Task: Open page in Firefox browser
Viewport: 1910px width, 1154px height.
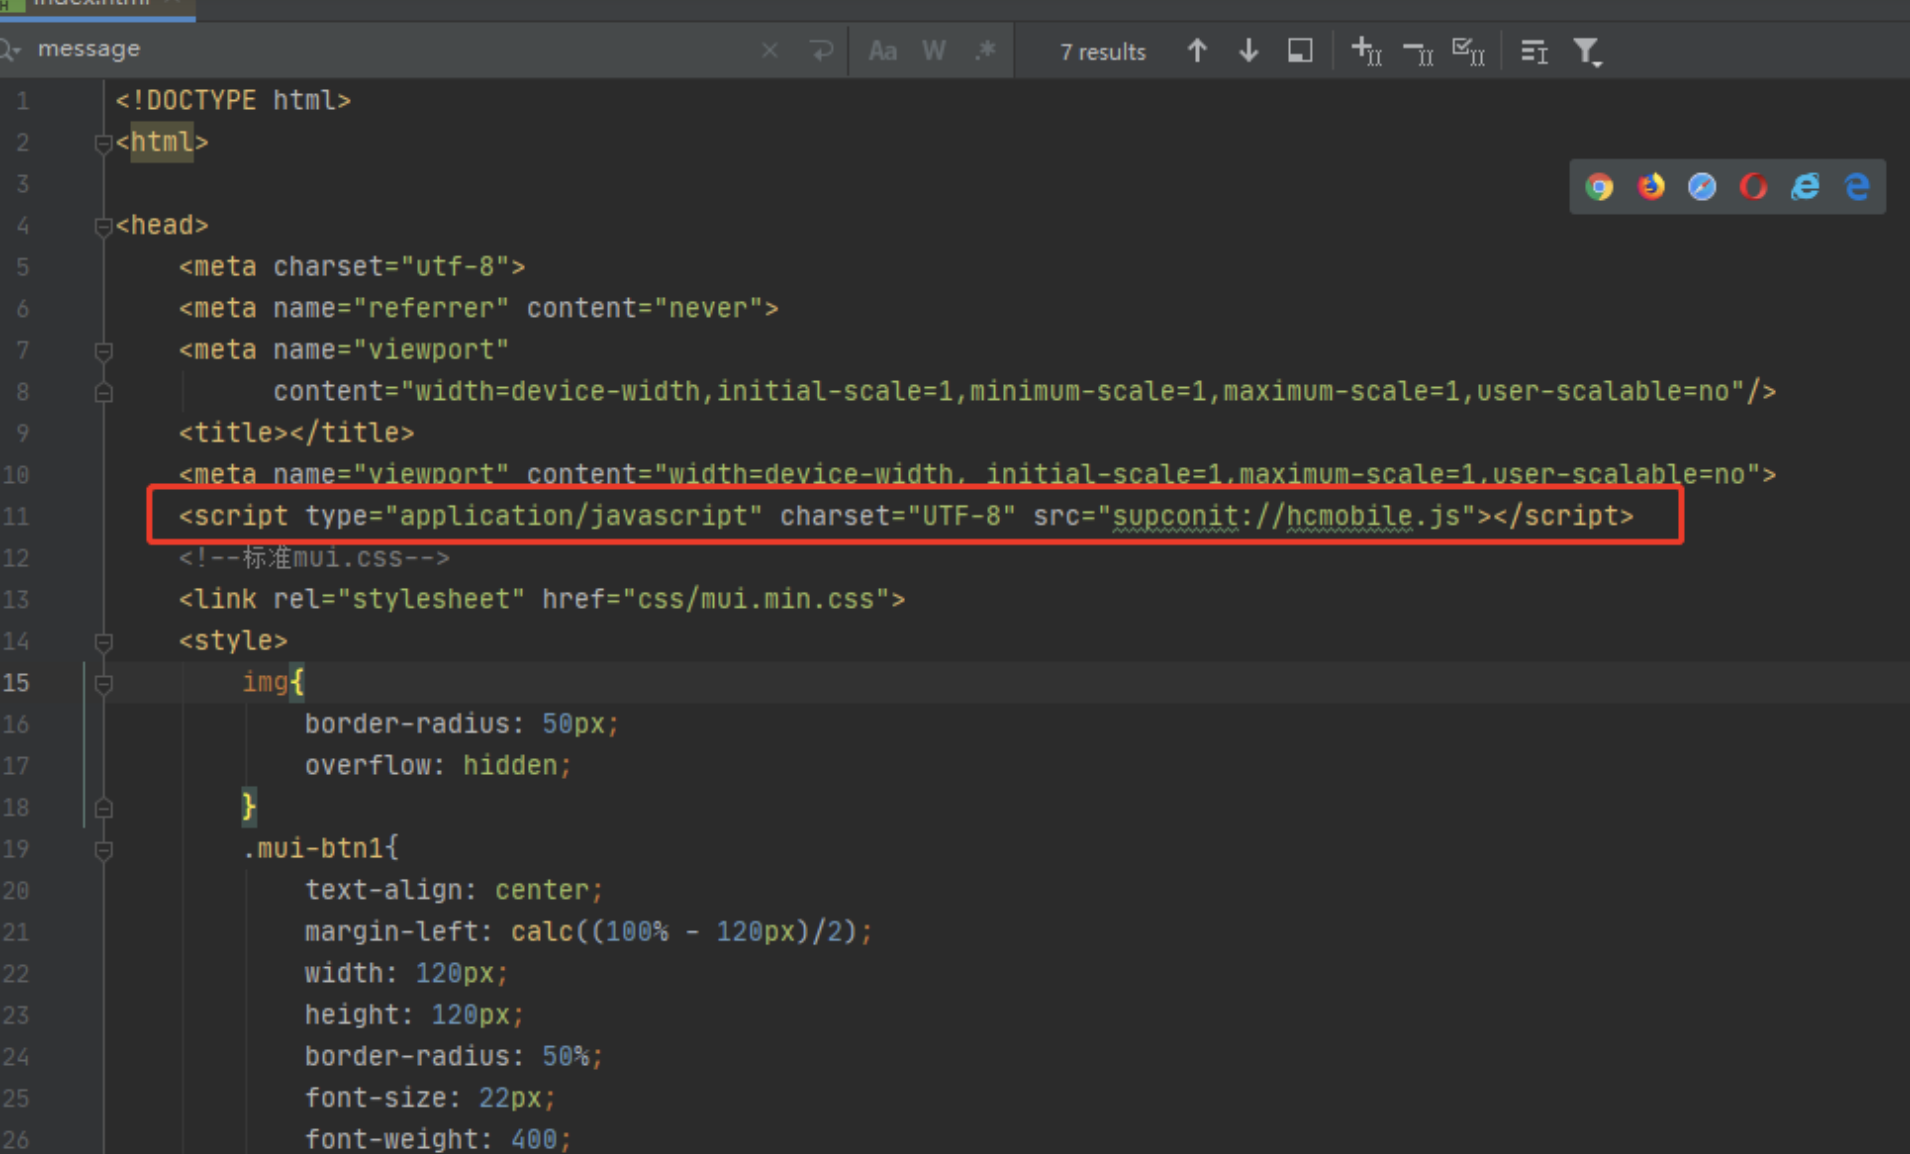Action: [x=1651, y=187]
